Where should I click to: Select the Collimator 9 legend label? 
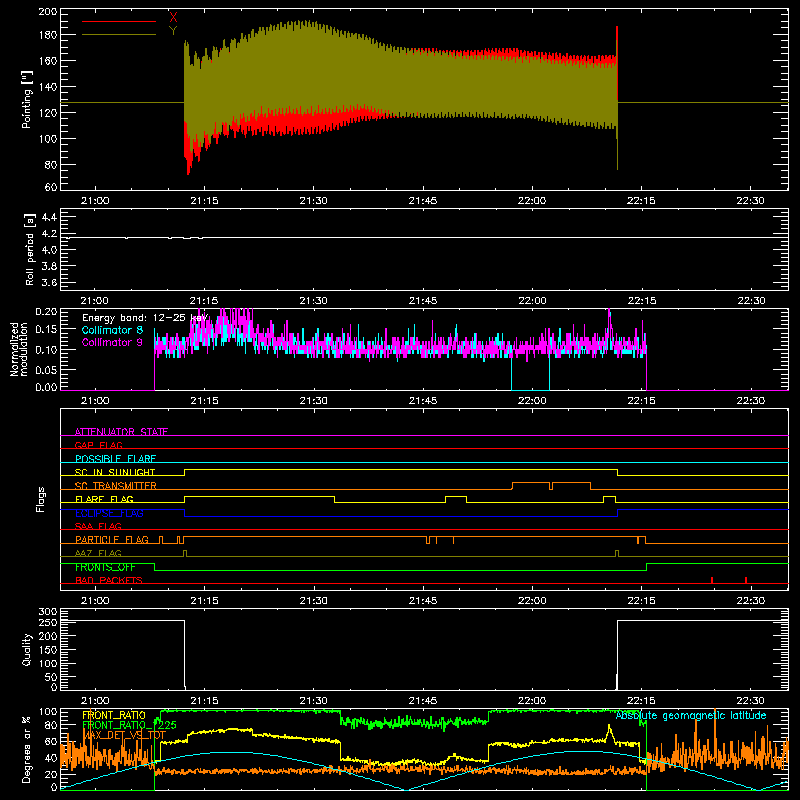click(x=112, y=342)
